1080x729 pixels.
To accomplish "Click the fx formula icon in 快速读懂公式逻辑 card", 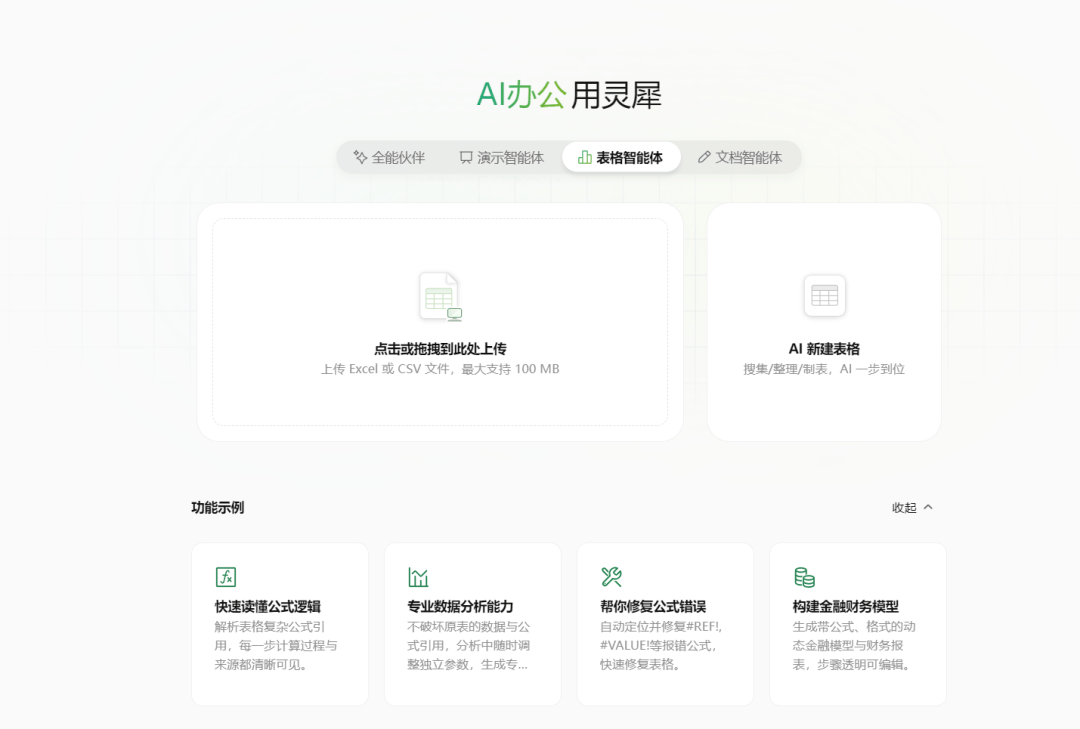I will 226,577.
